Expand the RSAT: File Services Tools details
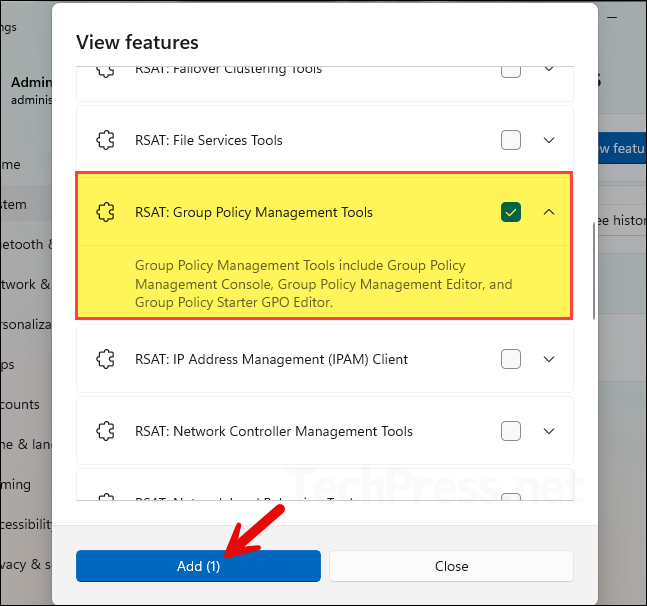Image resolution: width=647 pixels, height=606 pixels. 549,140
